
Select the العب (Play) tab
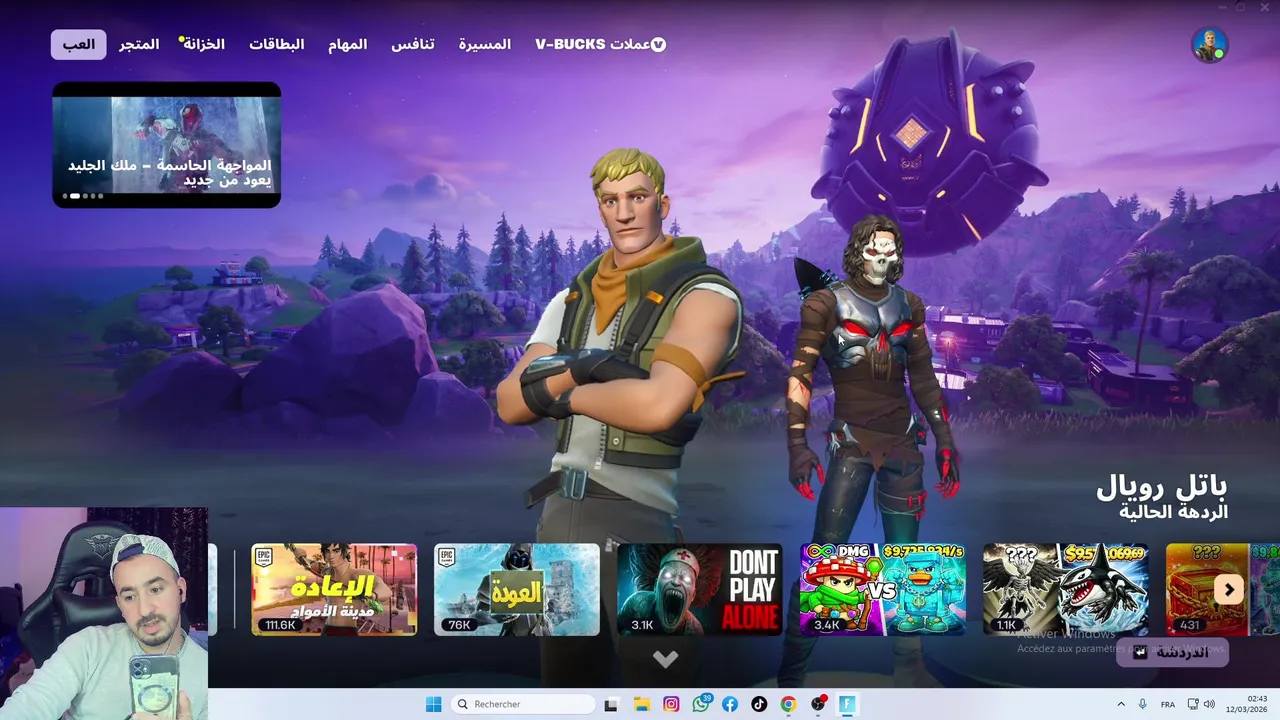[79, 44]
